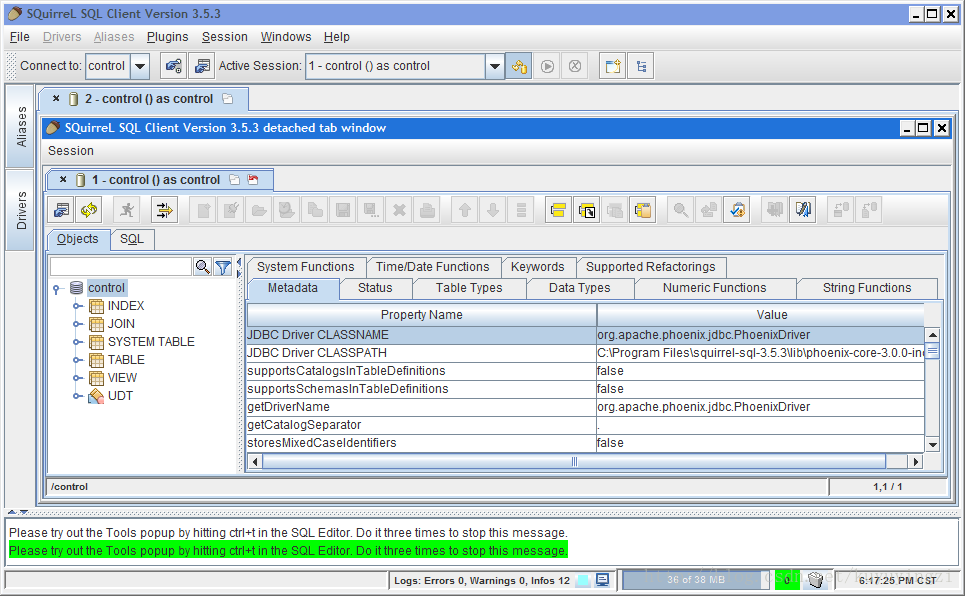Image resolution: width=965 pixels, height=596 pixels.
Task: Click the greyed down arrow toolbar icon
Action: tap(493, 210)
